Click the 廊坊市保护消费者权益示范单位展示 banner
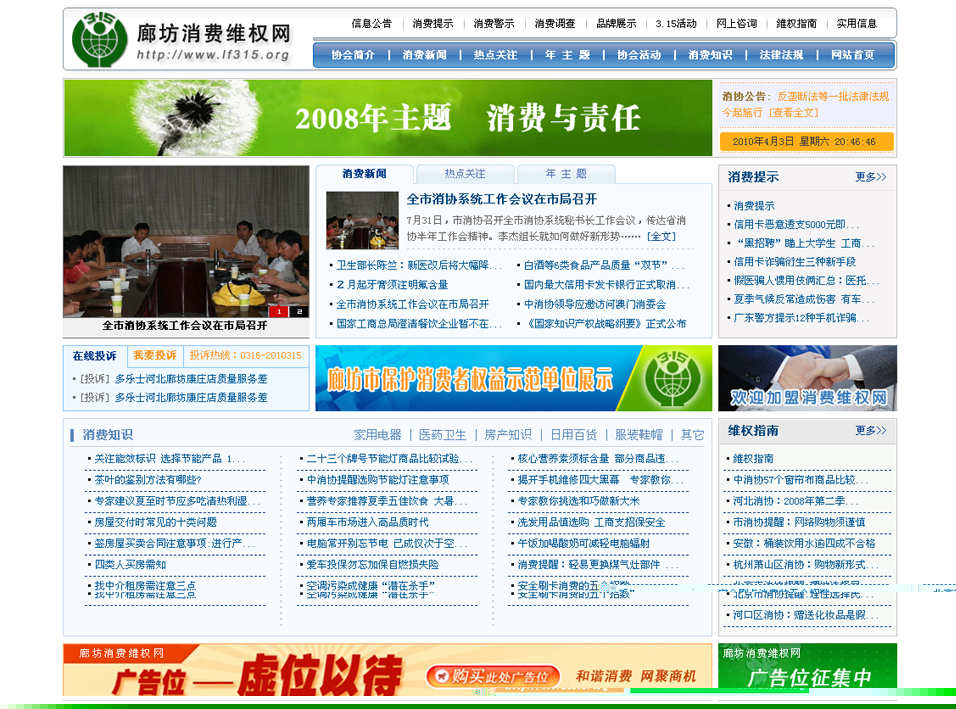 (x=513, y=378)
